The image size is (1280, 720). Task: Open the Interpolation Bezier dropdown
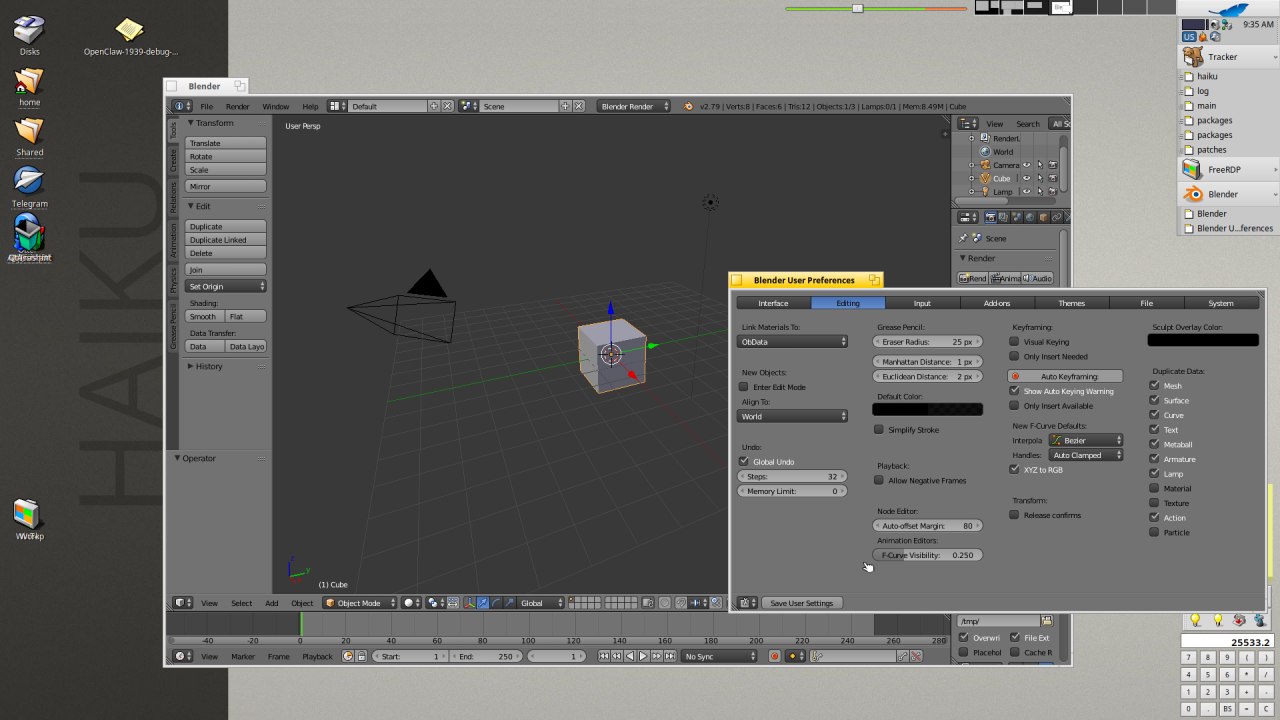pos(1085,441)
